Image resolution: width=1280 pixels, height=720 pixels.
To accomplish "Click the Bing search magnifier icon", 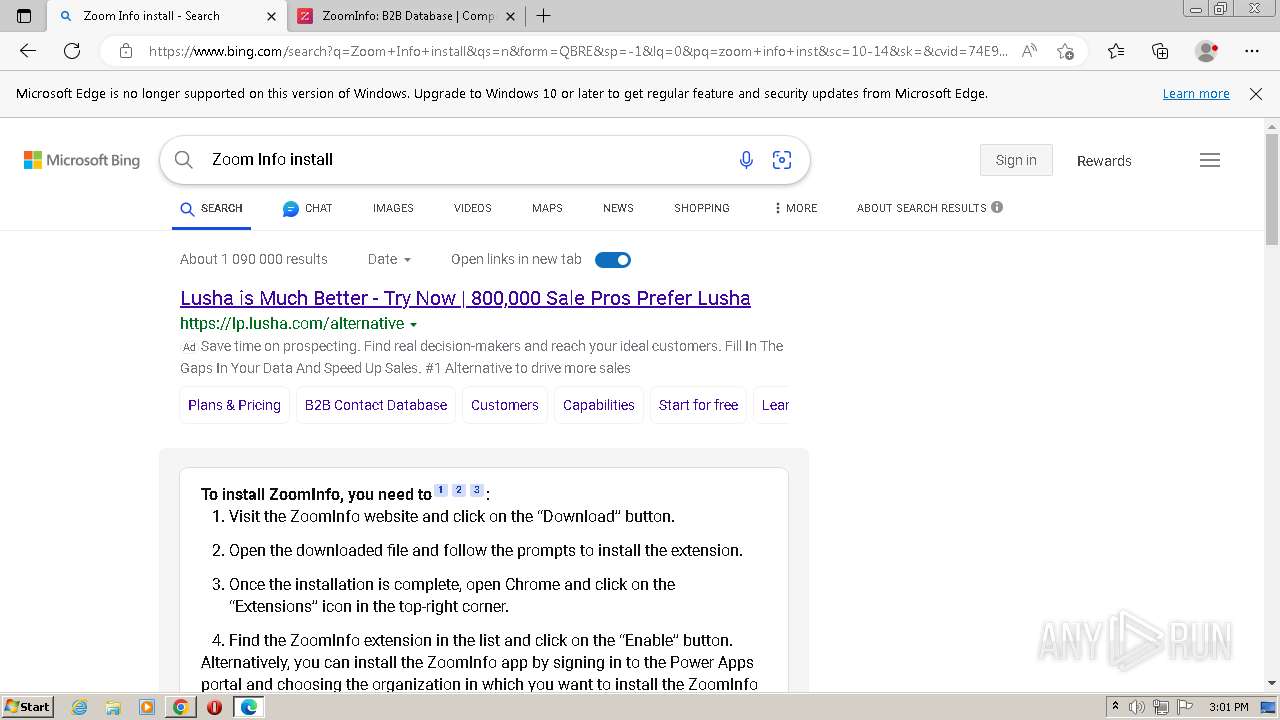I will coord(184,160).
